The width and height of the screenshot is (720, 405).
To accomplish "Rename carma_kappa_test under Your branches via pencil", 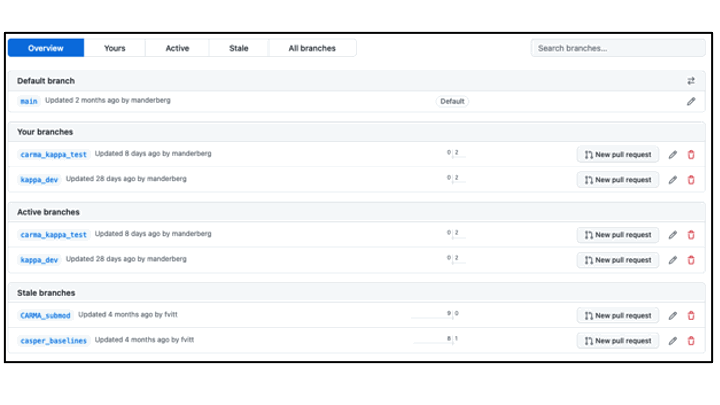I will click(673, 154).
